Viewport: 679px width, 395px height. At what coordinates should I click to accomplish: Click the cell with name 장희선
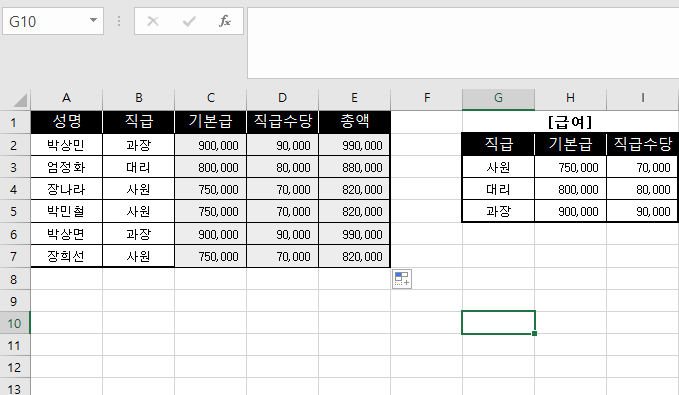pyautogui.click(x=66, y=256)
